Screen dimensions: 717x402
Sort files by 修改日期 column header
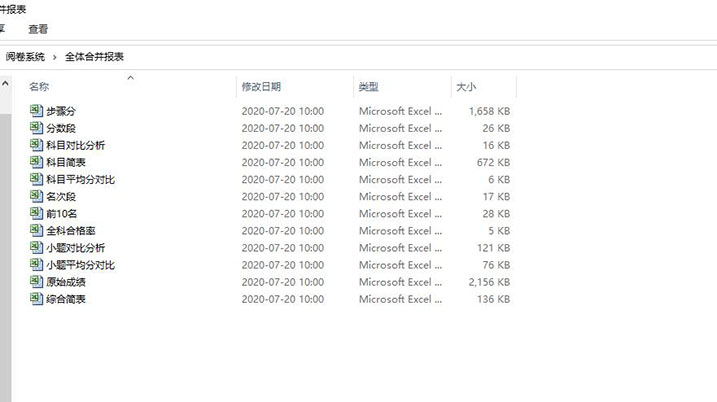pyautogui.click(x=261, y=87)
